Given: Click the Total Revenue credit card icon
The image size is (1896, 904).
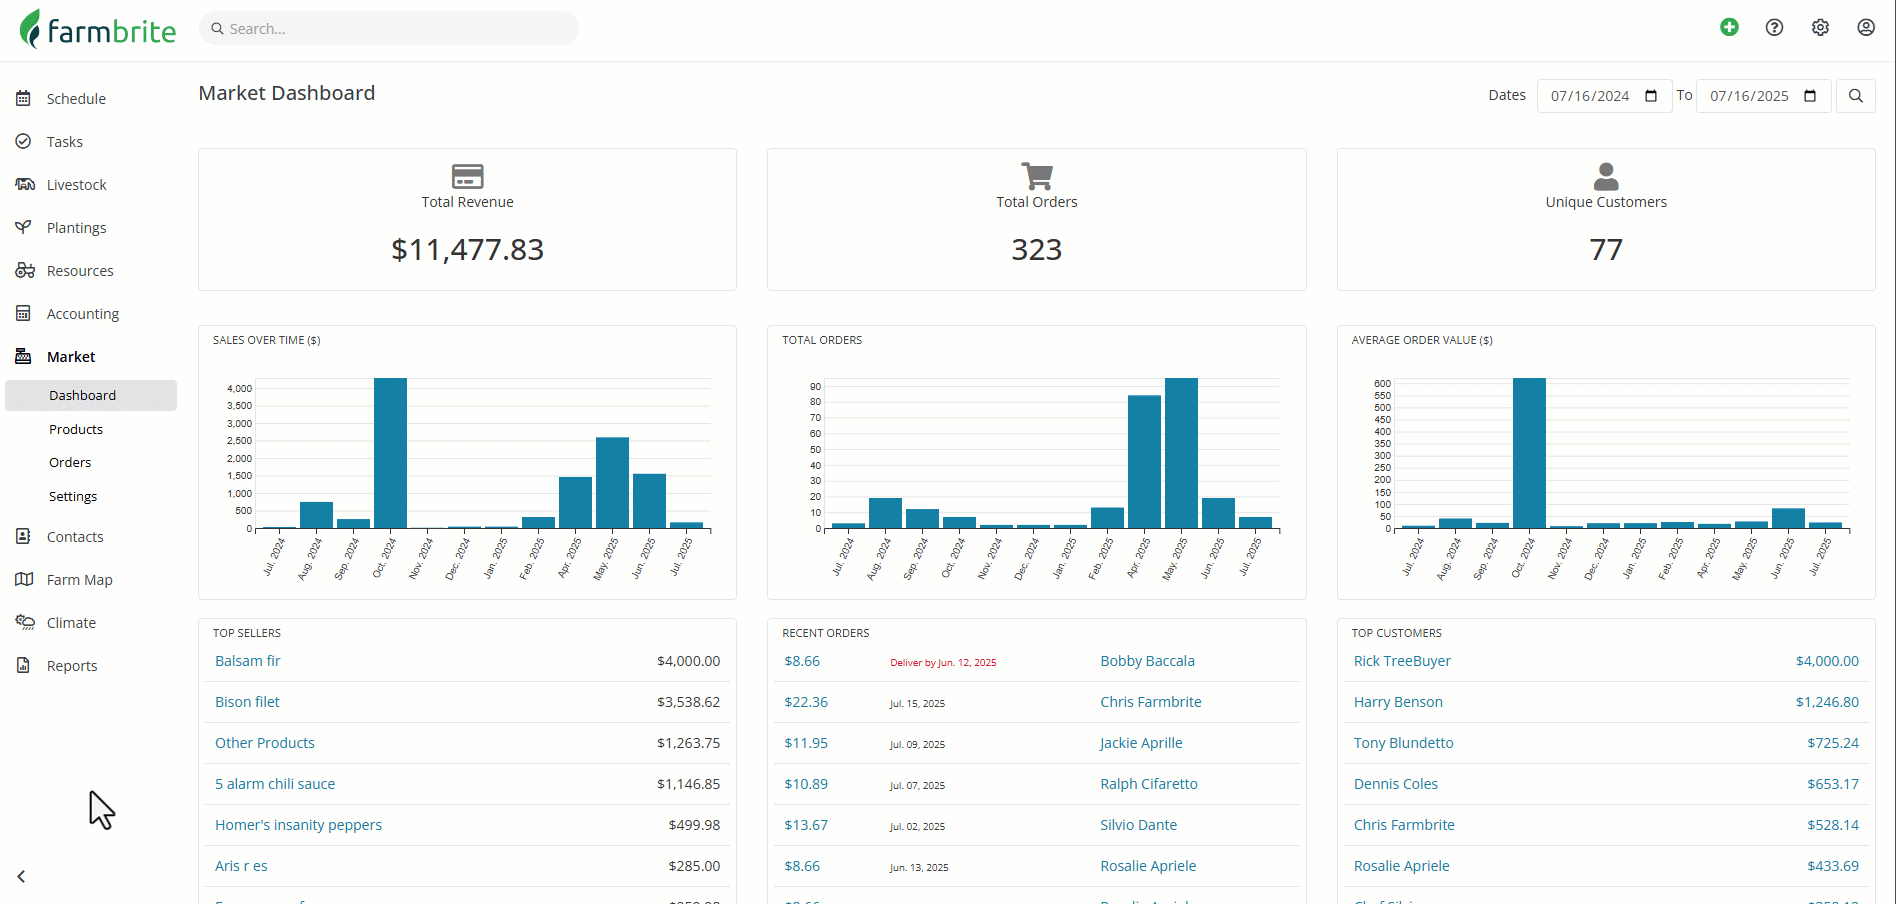Looking at the screenshot, I should point(467,176).
